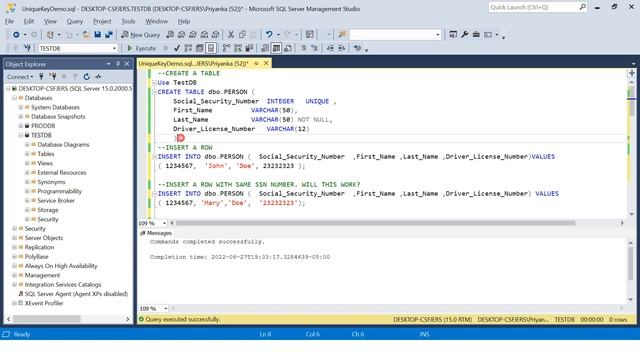Click the Undo arrow icon
Image resolution: width=640 pixels, height=360 pixels.
coord(269,35)
